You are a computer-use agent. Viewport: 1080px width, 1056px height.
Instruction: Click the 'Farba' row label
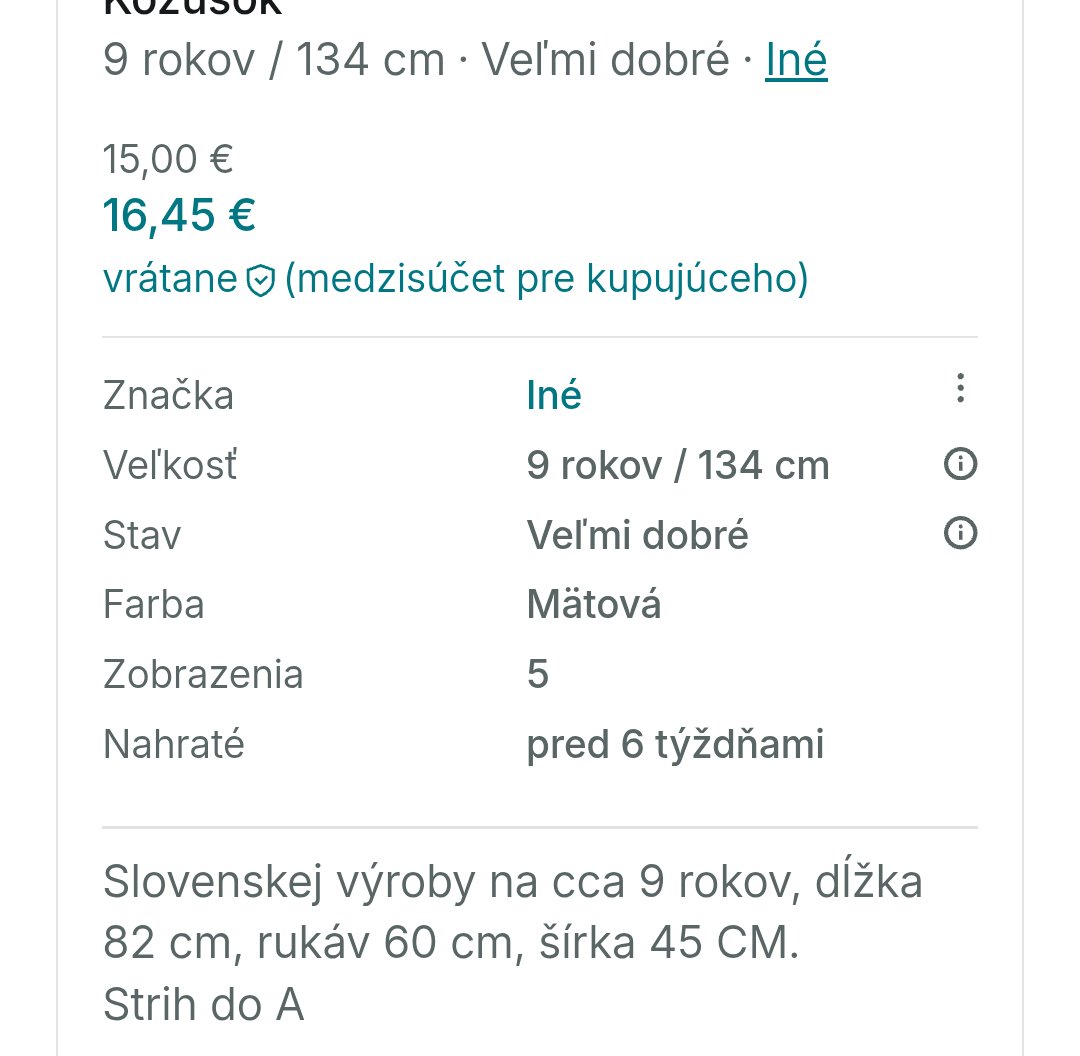(153, 605)
